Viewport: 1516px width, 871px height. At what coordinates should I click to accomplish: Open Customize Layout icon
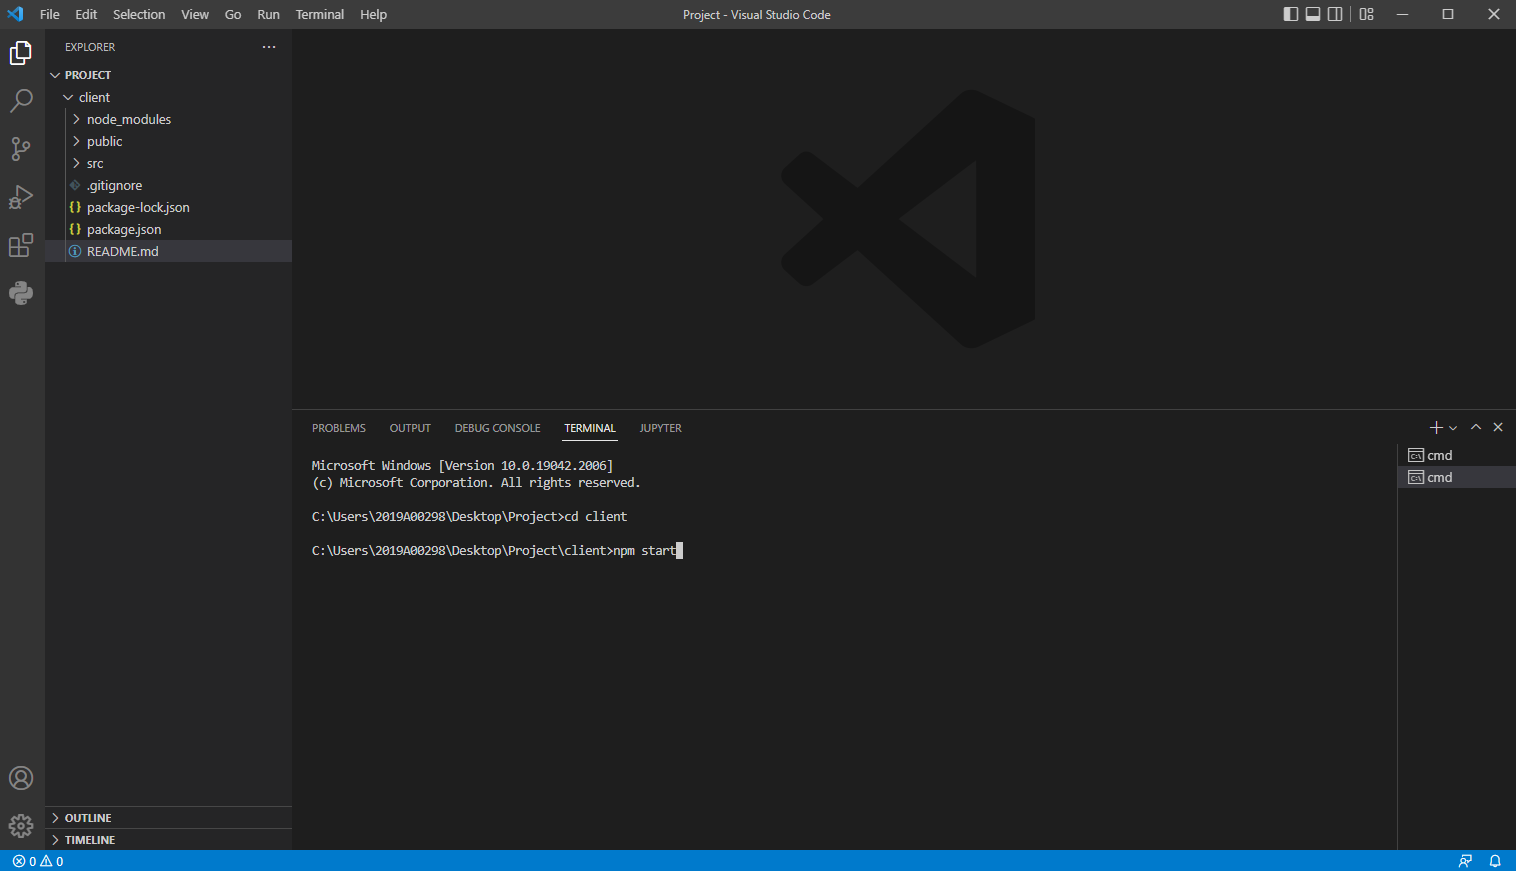point(1367,14)
